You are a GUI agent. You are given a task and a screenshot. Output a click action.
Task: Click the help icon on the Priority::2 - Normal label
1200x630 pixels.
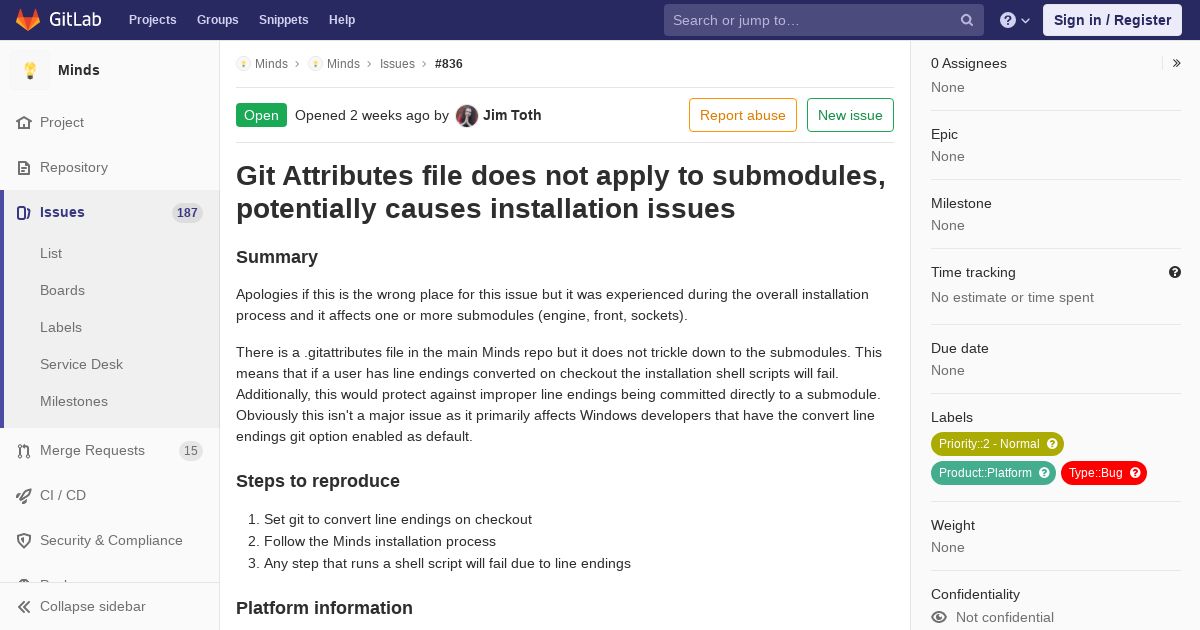pos(1052,444)
